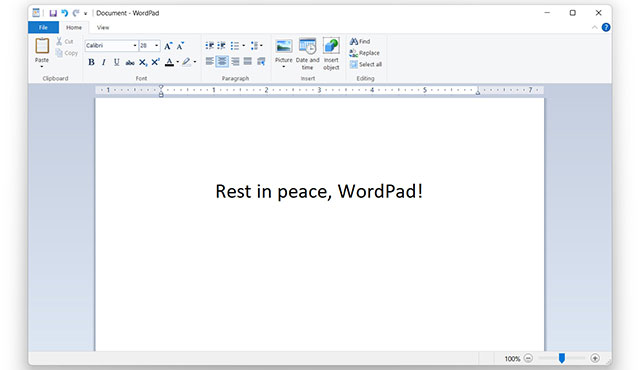Grow font size button
Viewport: 640px width, 370px height.
click(x=168, y=46)
